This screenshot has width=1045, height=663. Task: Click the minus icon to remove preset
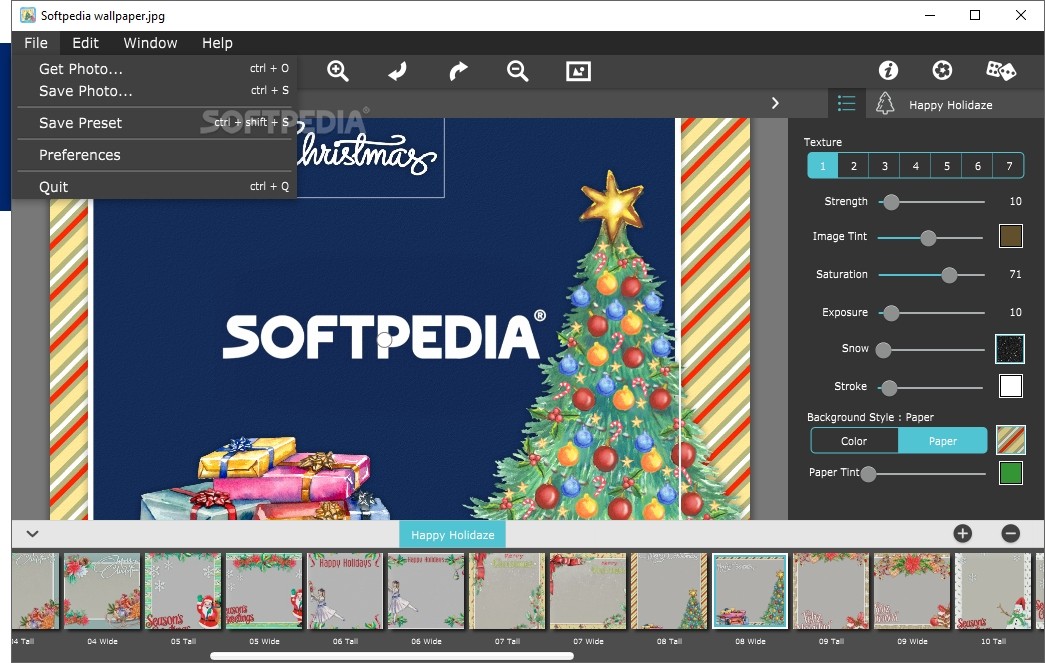1010,533
